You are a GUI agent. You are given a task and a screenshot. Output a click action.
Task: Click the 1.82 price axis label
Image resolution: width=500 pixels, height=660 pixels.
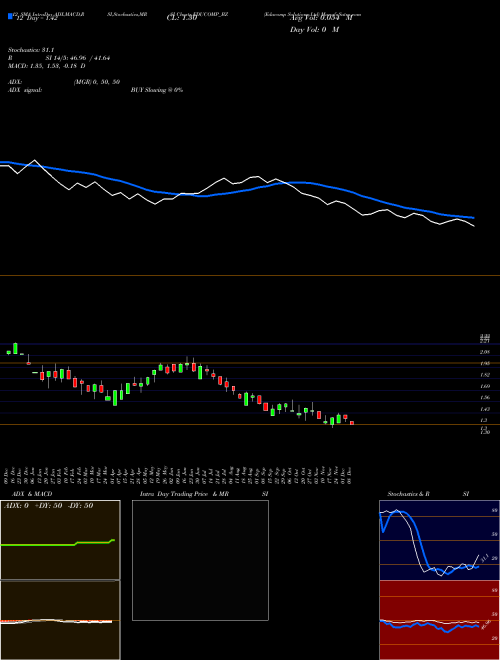pyautogui.click(x=485, y=375)
